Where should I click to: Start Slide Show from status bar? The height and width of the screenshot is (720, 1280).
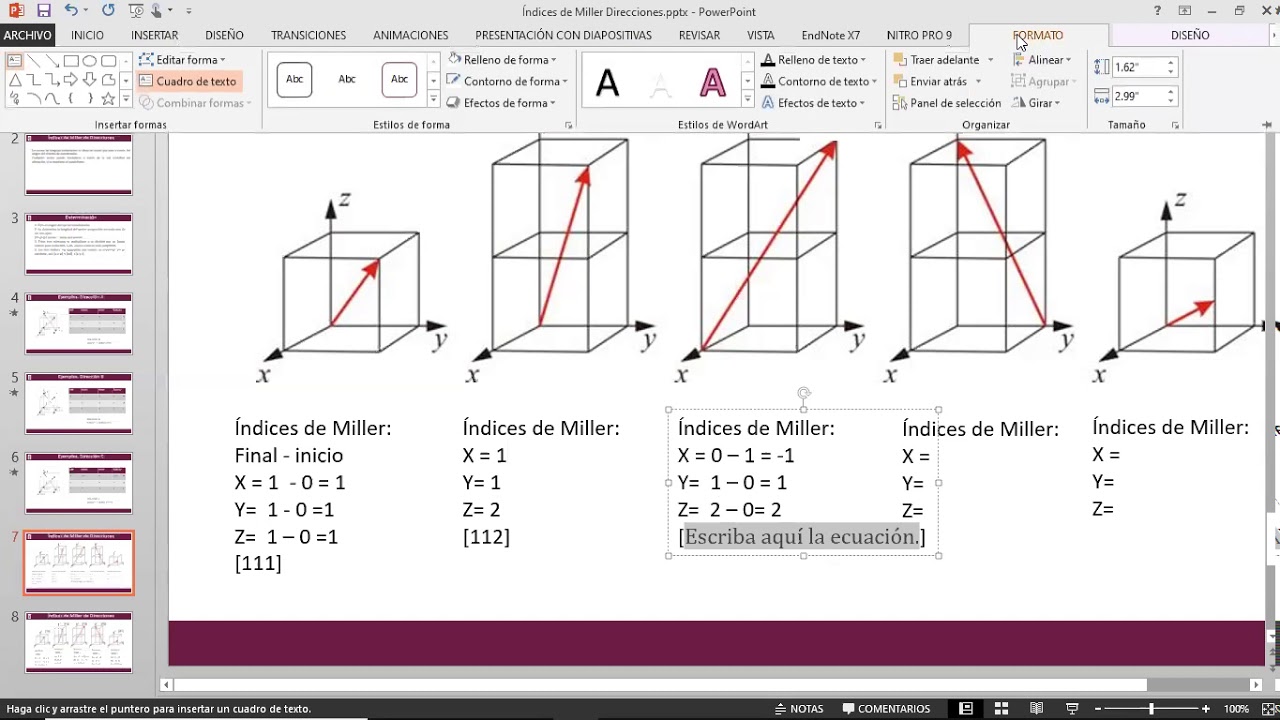tap(1072, 709)
